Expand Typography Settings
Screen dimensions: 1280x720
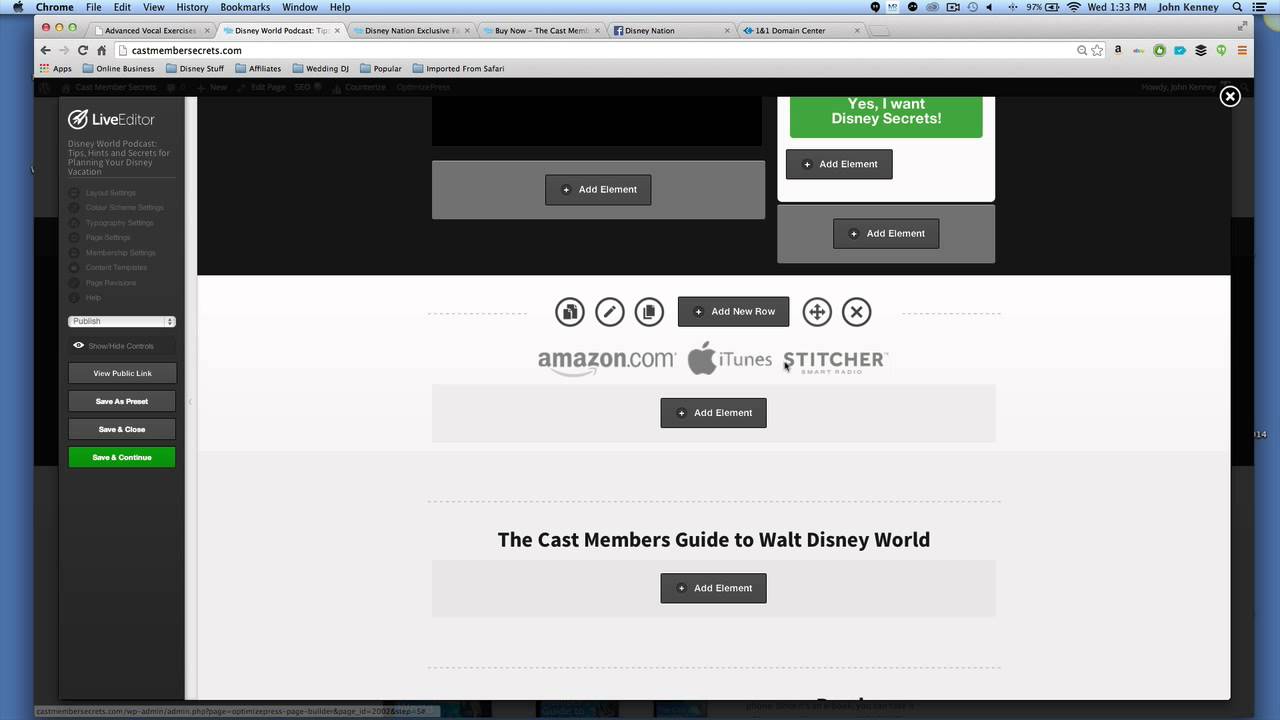pos(111,223)
